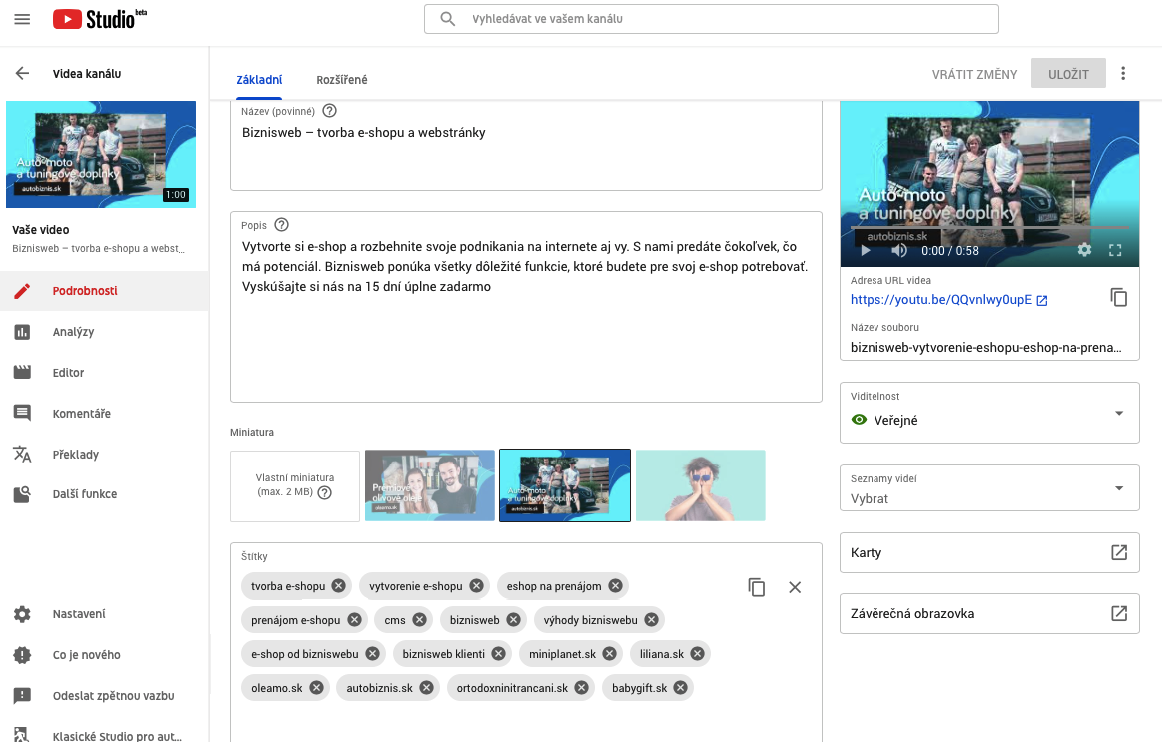This screenshot has width=1162, height=742.
Task: Copy all tags using the Štítky copy icon
Action: [x=757, y=587]
